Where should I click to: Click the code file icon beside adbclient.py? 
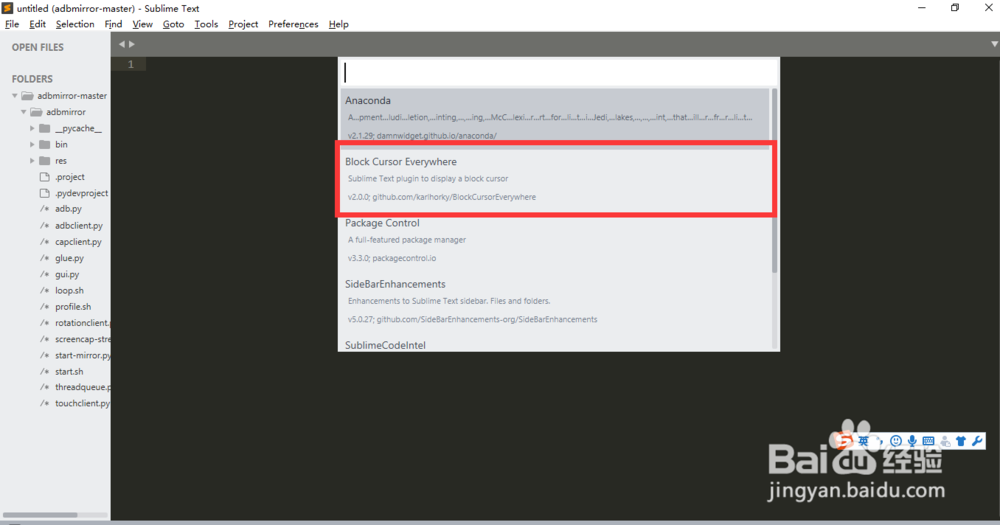click(45, 225)
